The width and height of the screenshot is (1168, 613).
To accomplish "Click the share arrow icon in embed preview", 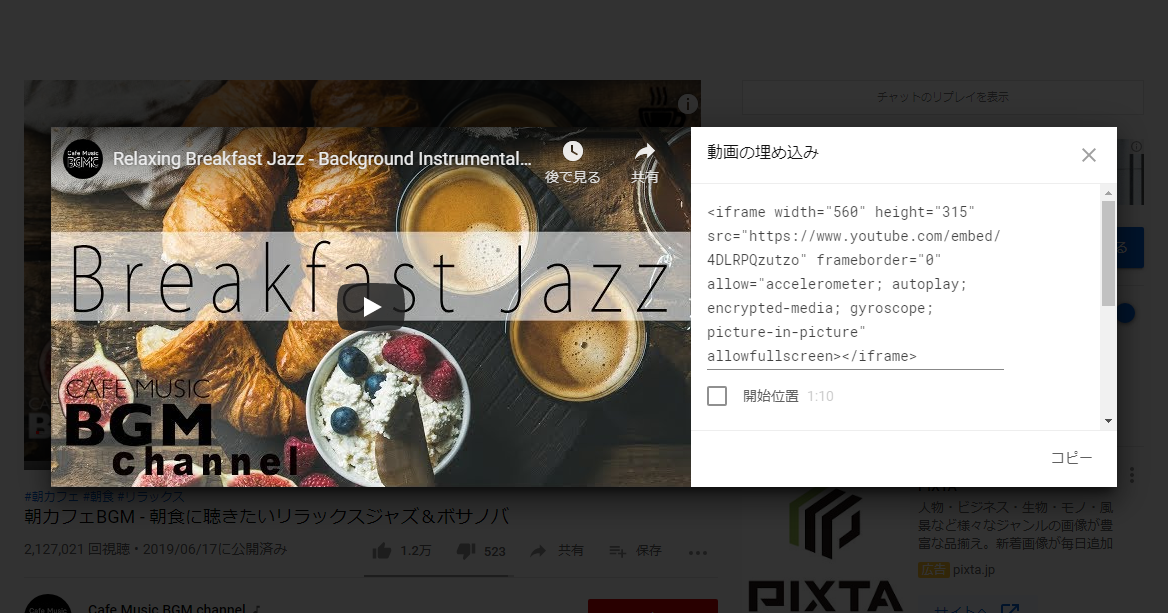I will 644,152.
